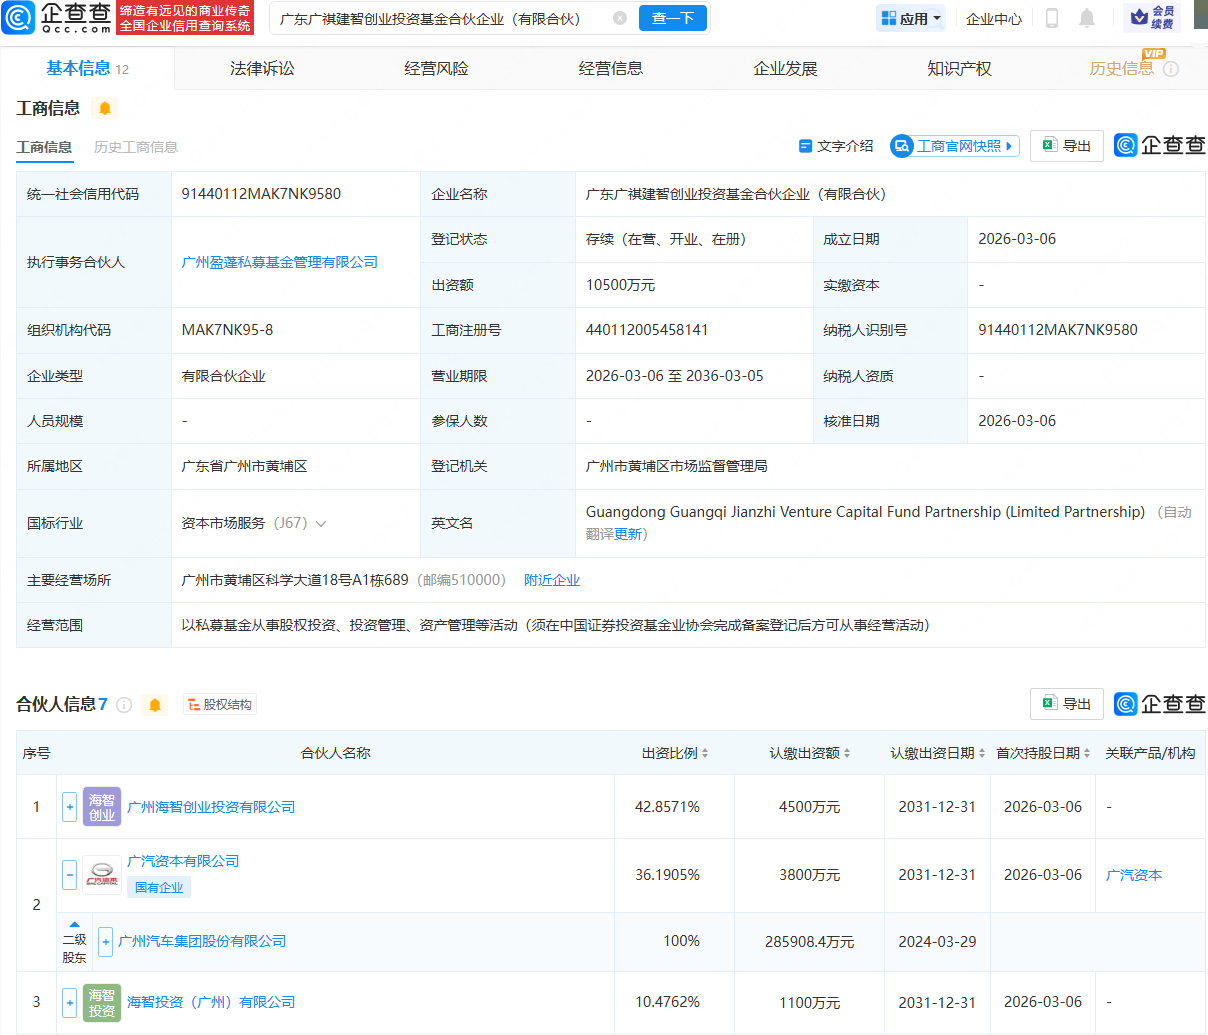Click the Excel export icon in 合伙人信息 section
This screenshot has width=1208, height=1035.
click(x=1050, y=704)
